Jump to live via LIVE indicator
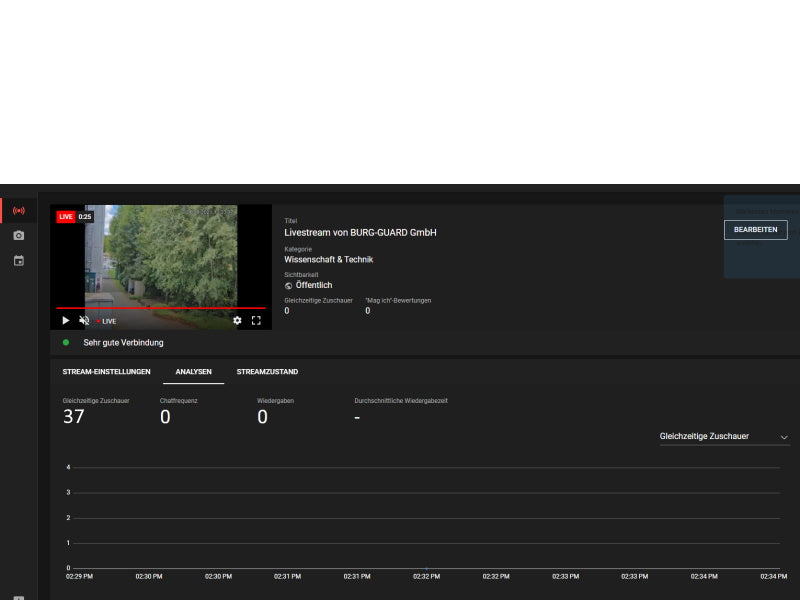Viewport: 800px width, 600px height. [107, 321]
